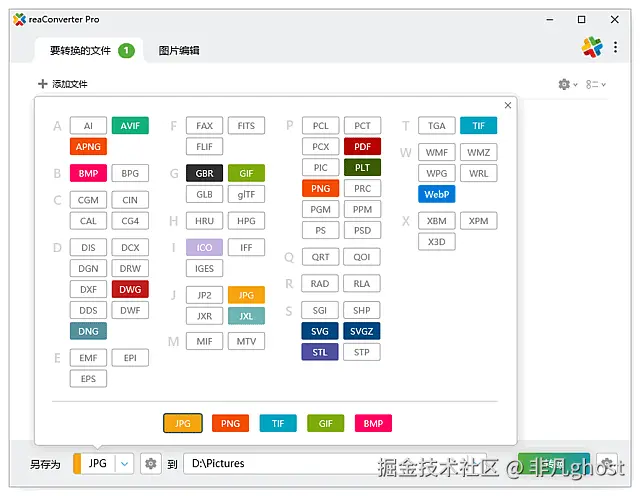The height and width of the screenshot is (496, 640).
Task: Choose the DNG format
Action: (88, 331)
